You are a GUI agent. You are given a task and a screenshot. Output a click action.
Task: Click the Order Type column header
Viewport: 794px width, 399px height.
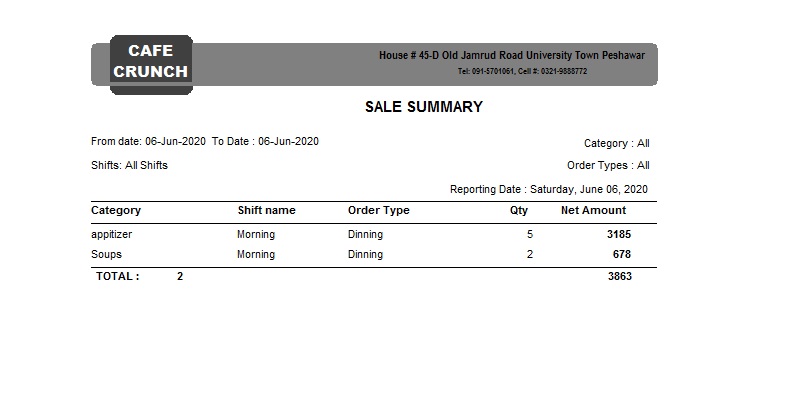pos(379,211)
